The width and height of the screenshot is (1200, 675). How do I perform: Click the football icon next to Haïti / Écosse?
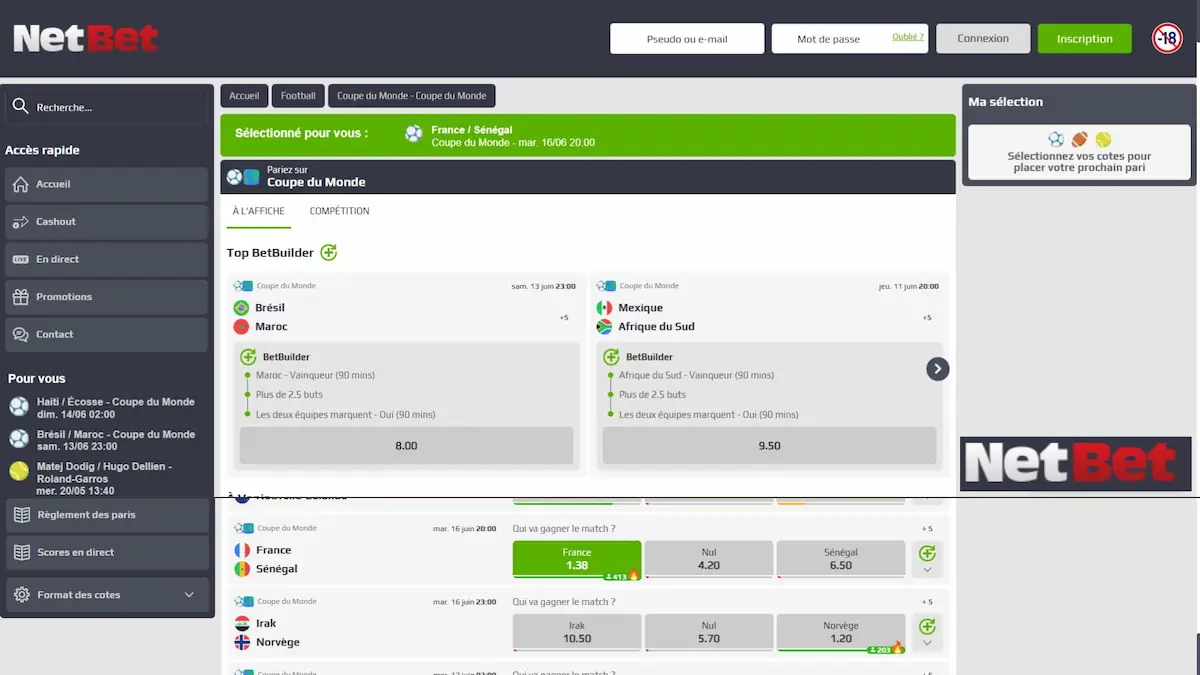click(x=19, y=406)
